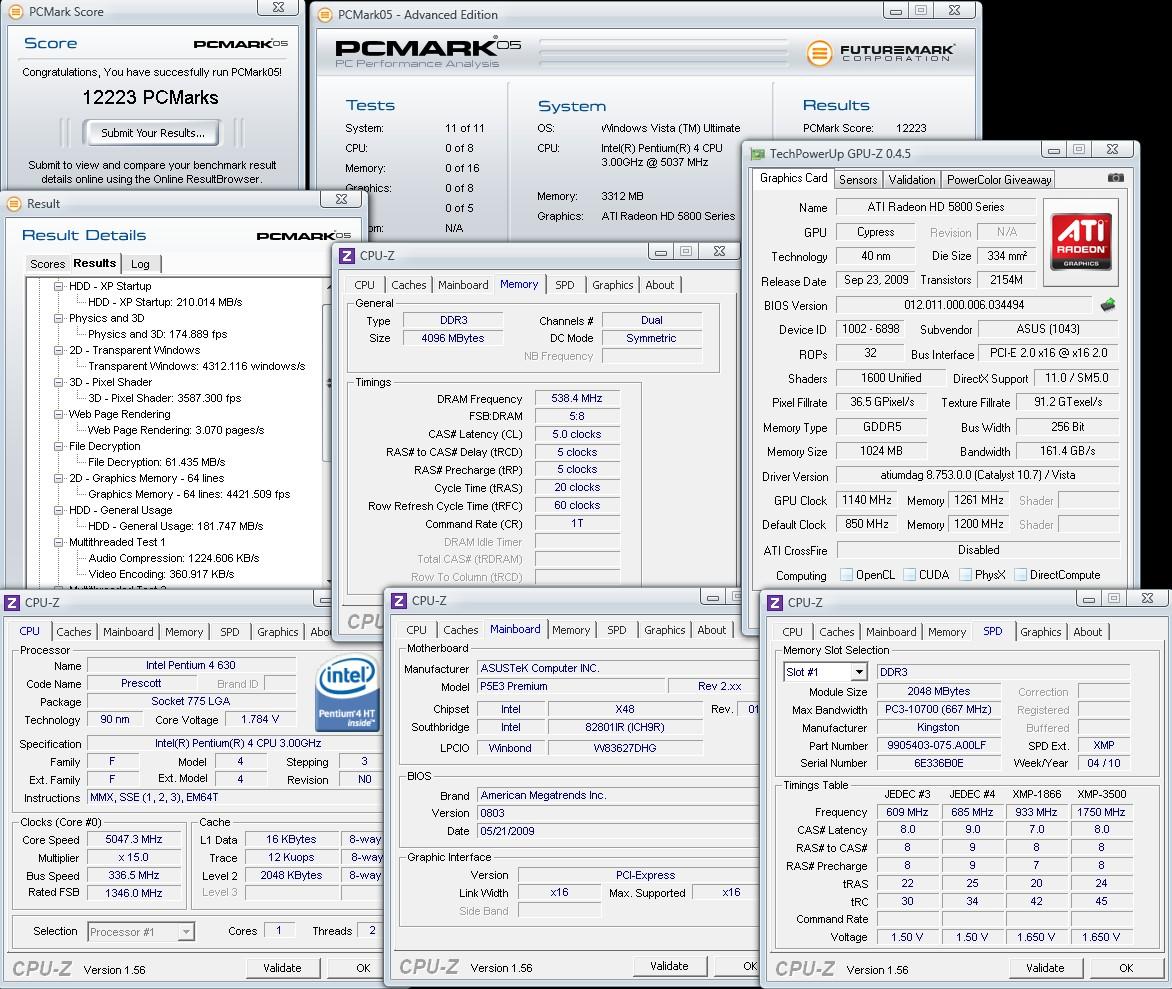Collapse the File Decryption tree node
The width and height of the screenshot is (1172, 989).
(x=58, y=446)
